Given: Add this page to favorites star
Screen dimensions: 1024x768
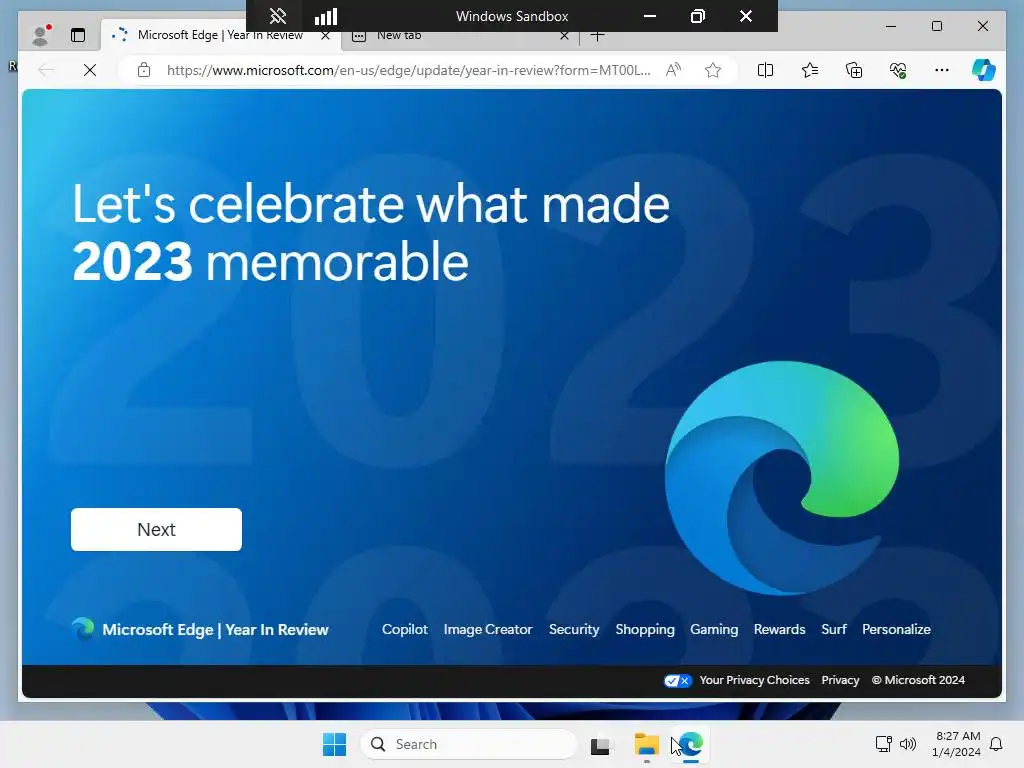Looking at the screenshot, I should pyautogui.click(x=713, y=70).
